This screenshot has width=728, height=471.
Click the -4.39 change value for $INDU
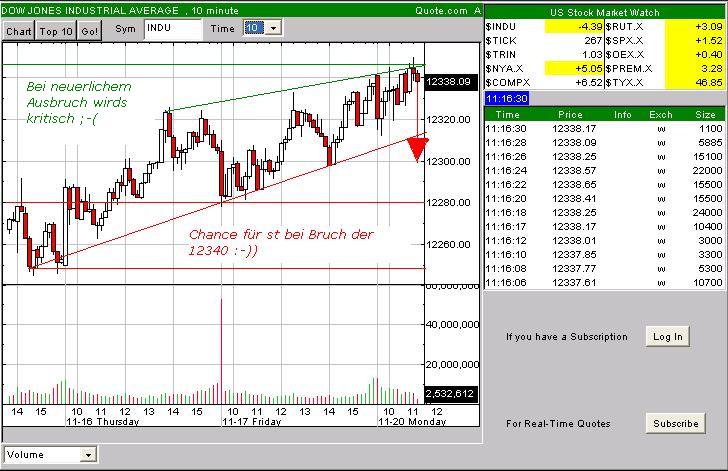pyautogui.click(x=590, y=27)
